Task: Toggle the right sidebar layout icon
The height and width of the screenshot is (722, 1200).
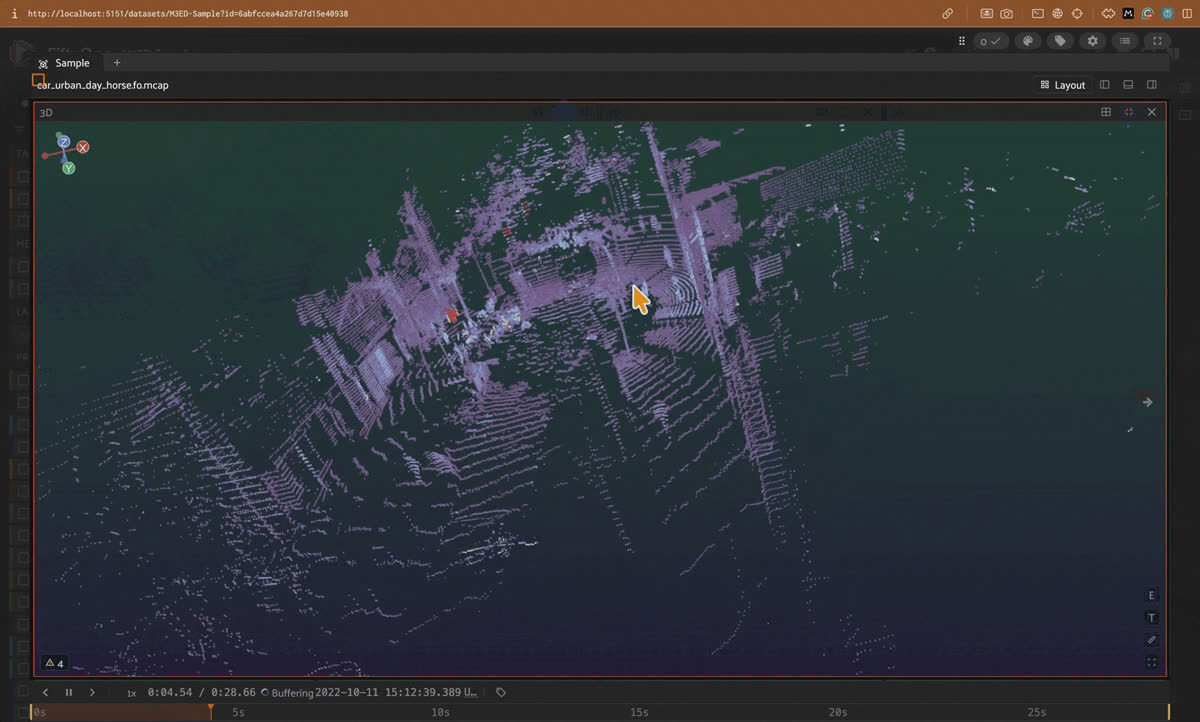Action: point(1152,85)
